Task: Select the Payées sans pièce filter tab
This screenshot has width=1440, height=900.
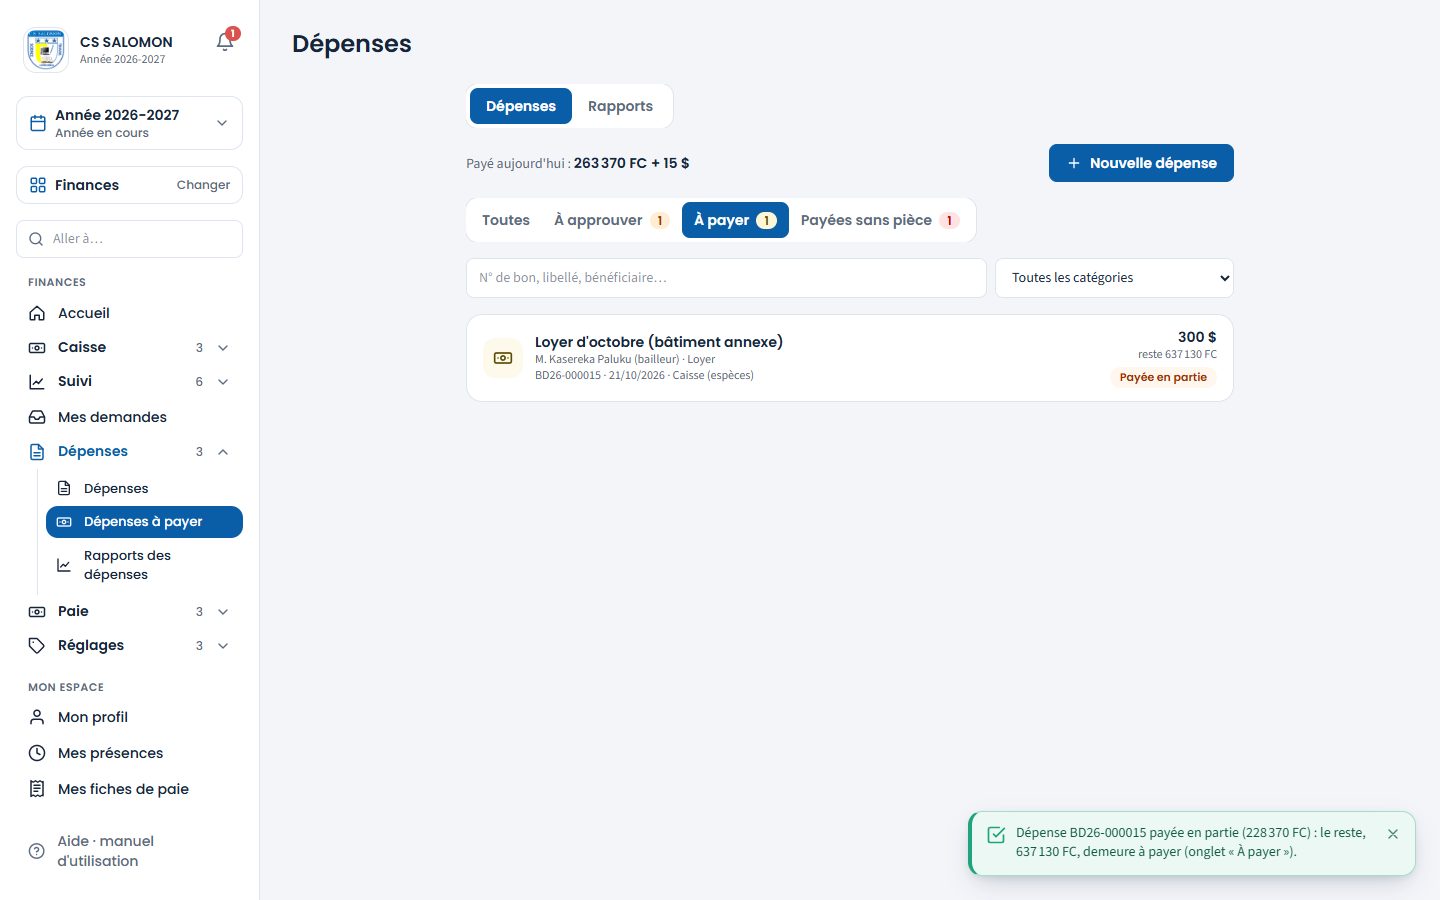Action: coord(880,220)
